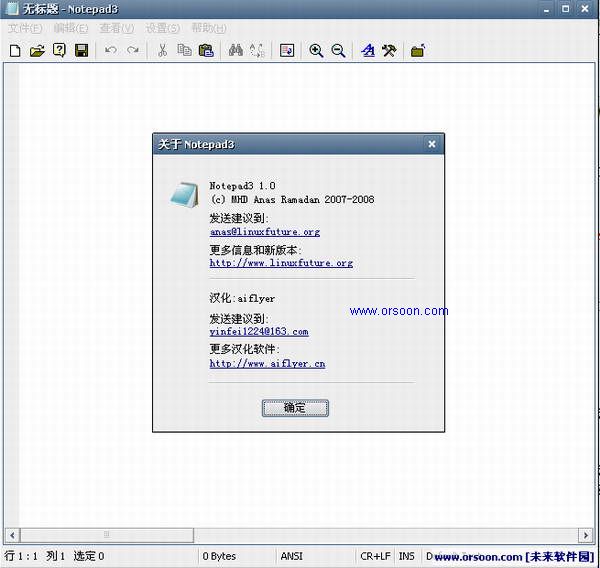Click the Customize Schemes hammer icon
600x568 pixels.
[389, 51]
